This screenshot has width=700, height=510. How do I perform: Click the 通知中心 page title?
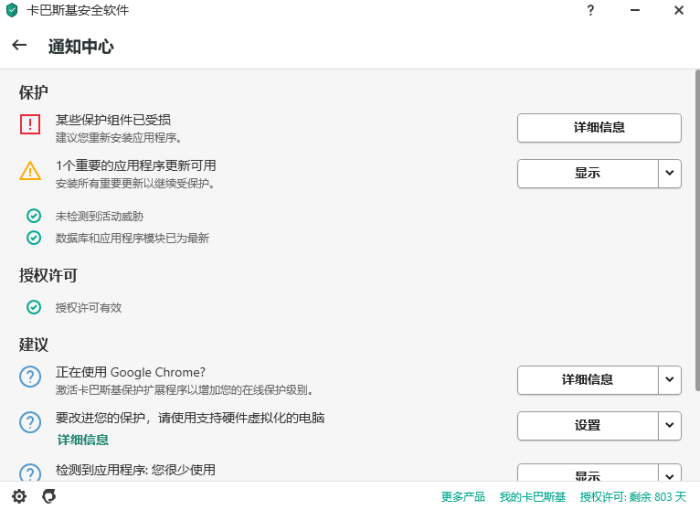(81, 46)
